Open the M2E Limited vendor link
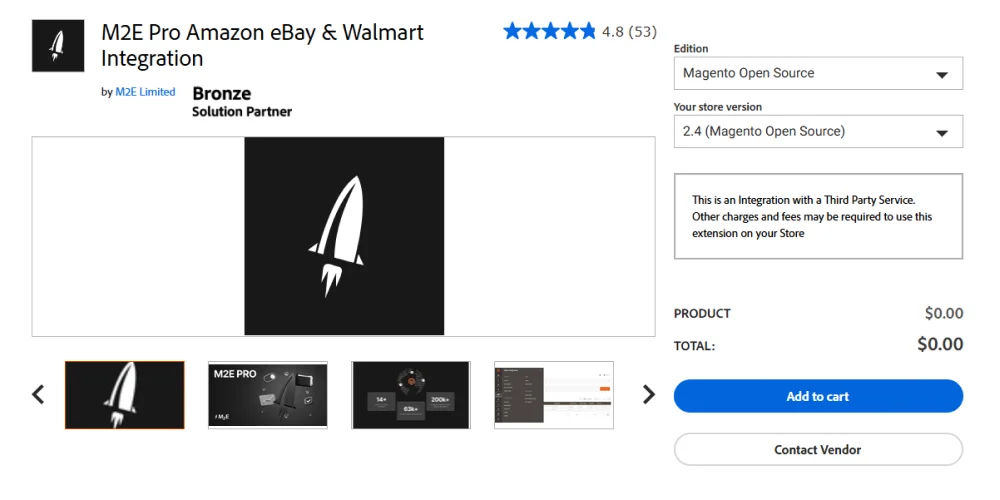Screen dimensions: 1000x500 coord(145,92)
